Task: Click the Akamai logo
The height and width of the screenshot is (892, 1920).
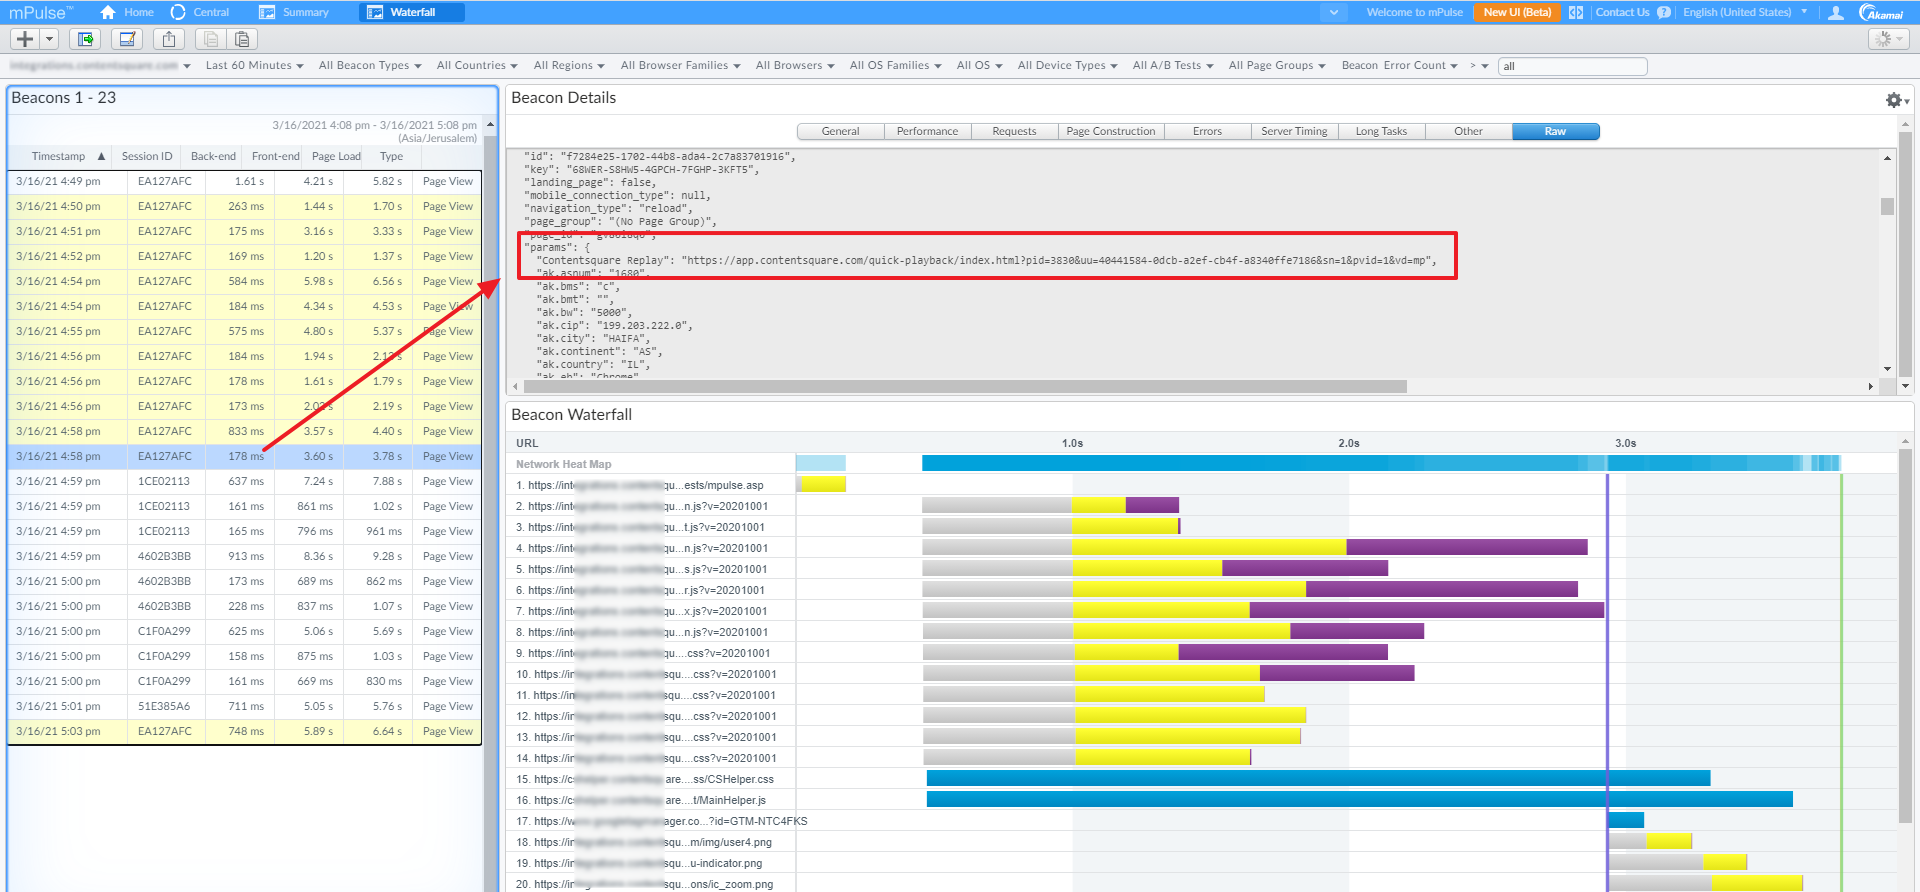Action: (1882, 12)
